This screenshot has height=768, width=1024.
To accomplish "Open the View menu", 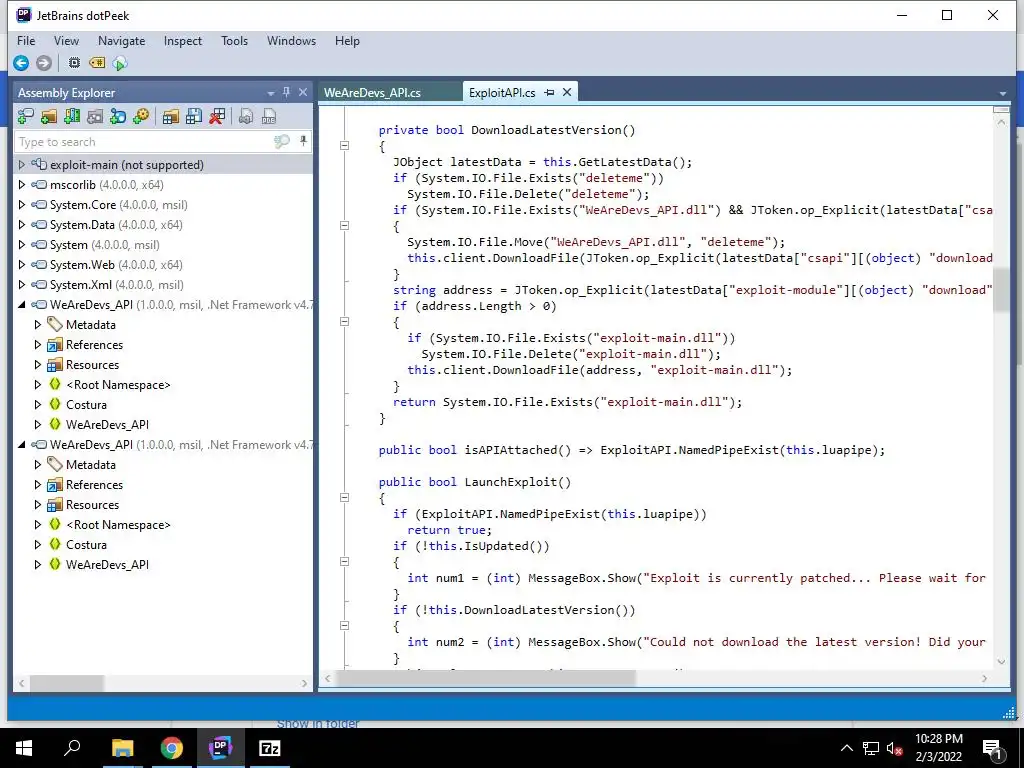I will pos(66,40).
